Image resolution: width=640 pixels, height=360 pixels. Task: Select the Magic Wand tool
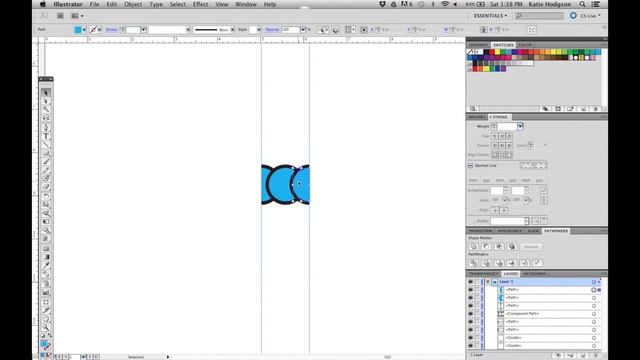click(46, 109)
